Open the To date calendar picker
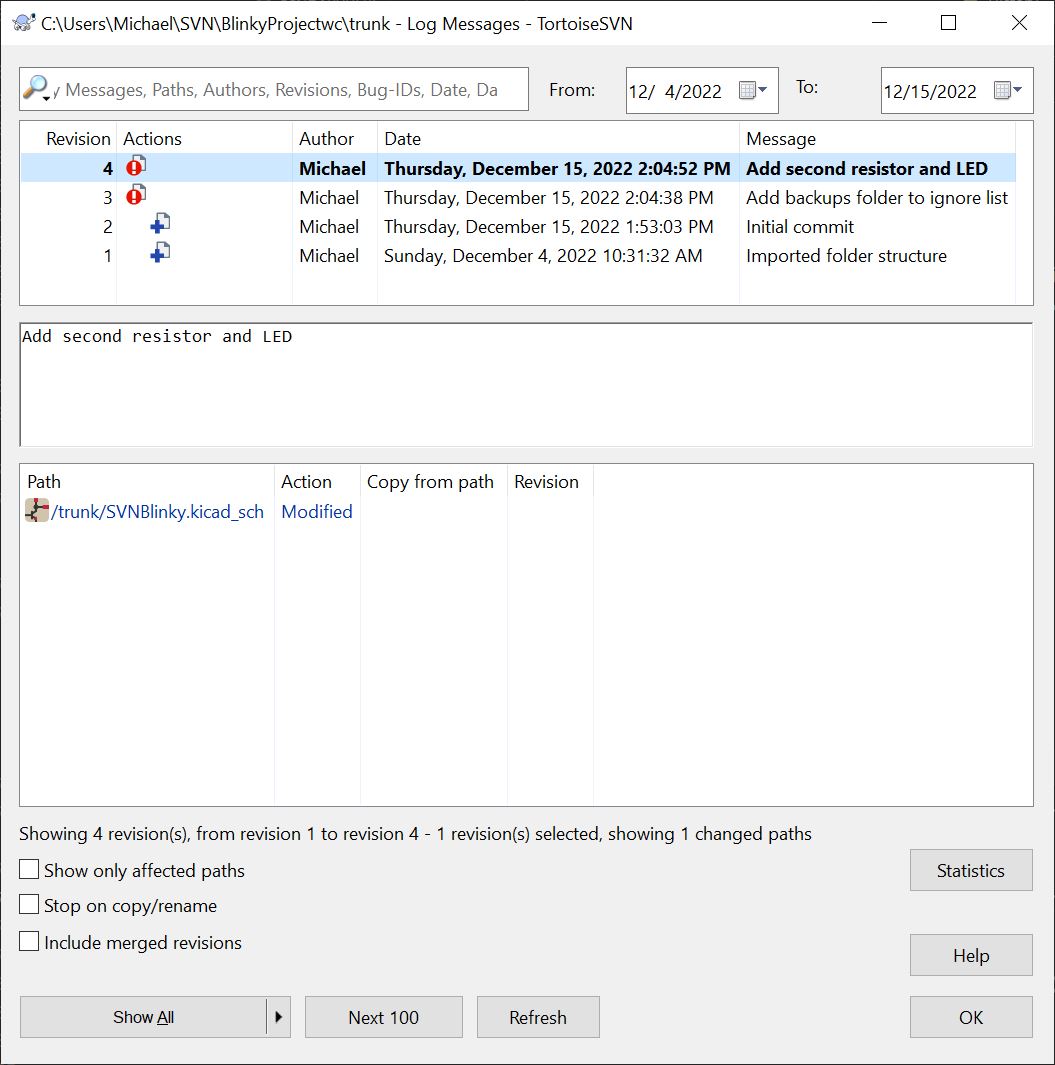 click(x=1008, y=90)
